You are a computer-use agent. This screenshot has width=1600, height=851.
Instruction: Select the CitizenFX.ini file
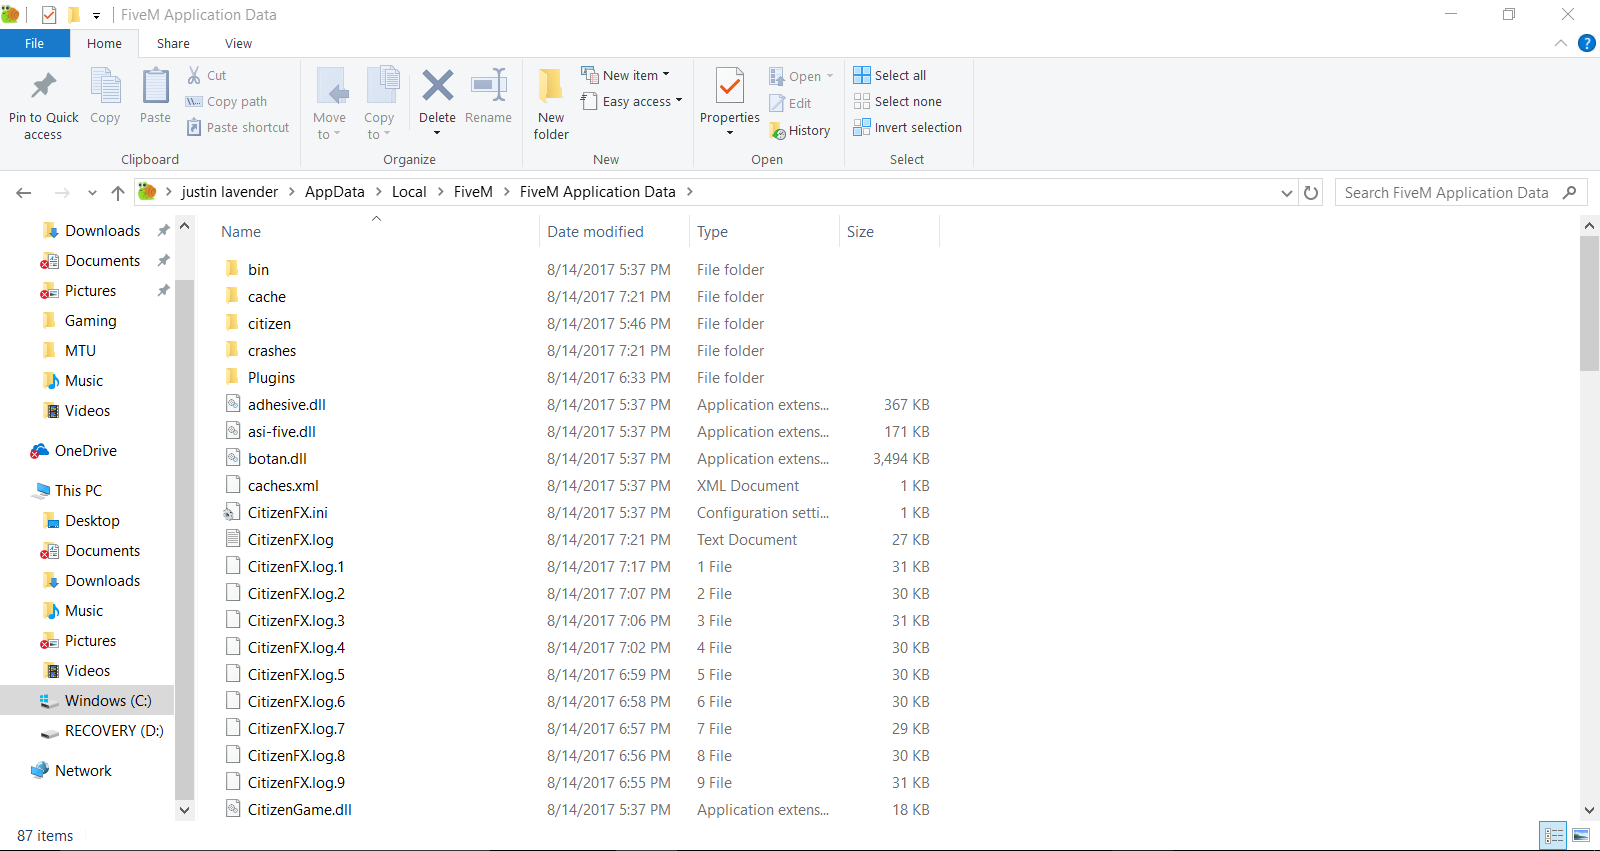tap(287, 513)
